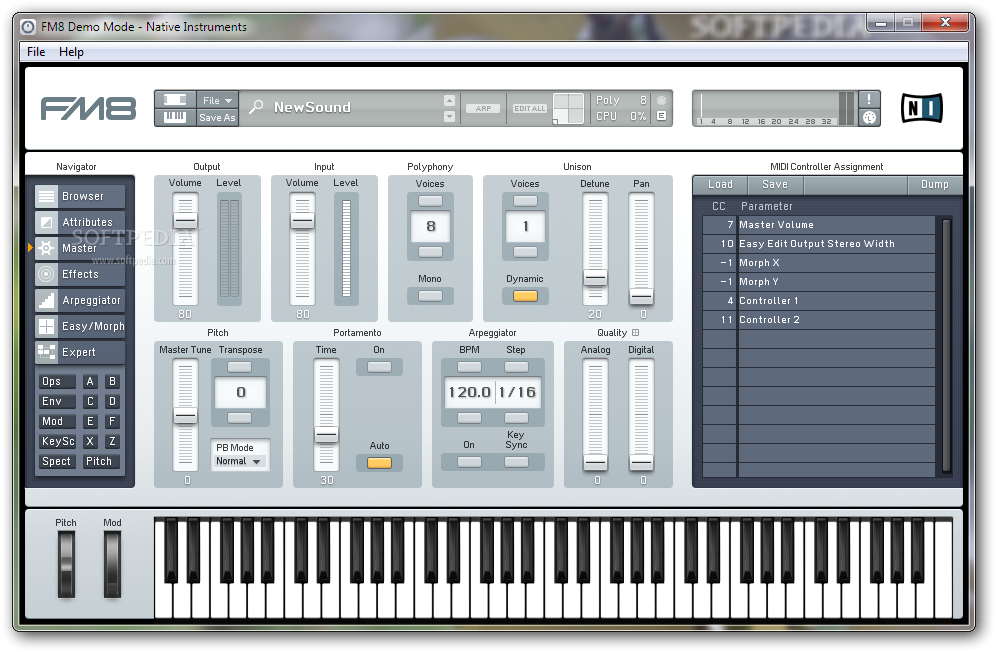Click the small E icon beside CPU
The image size is (996, 652).
[x=661, y=116]
